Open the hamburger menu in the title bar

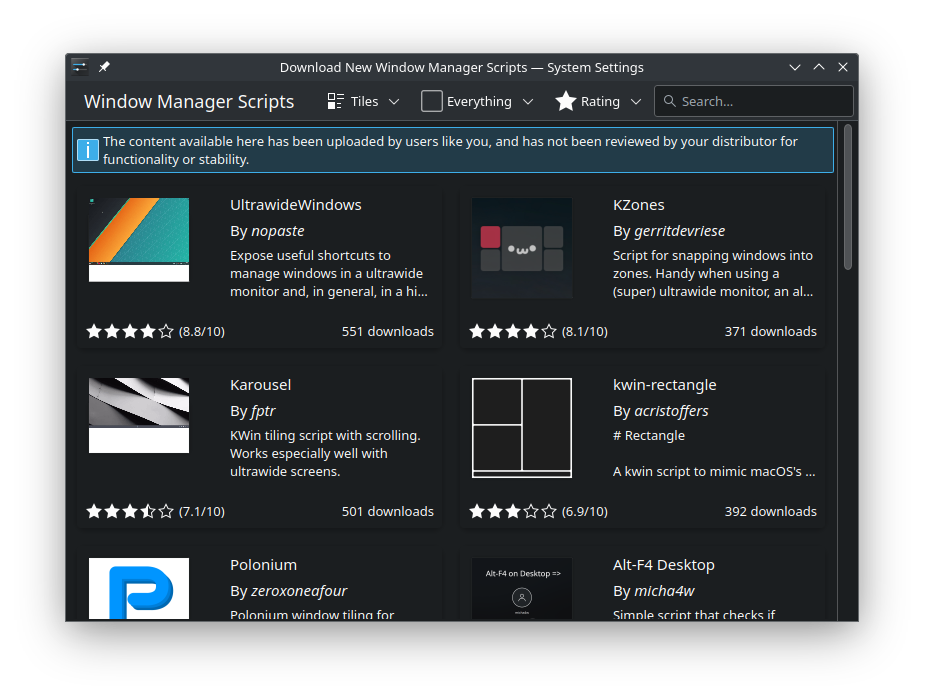pyautogui.click(x=79, y=66)
